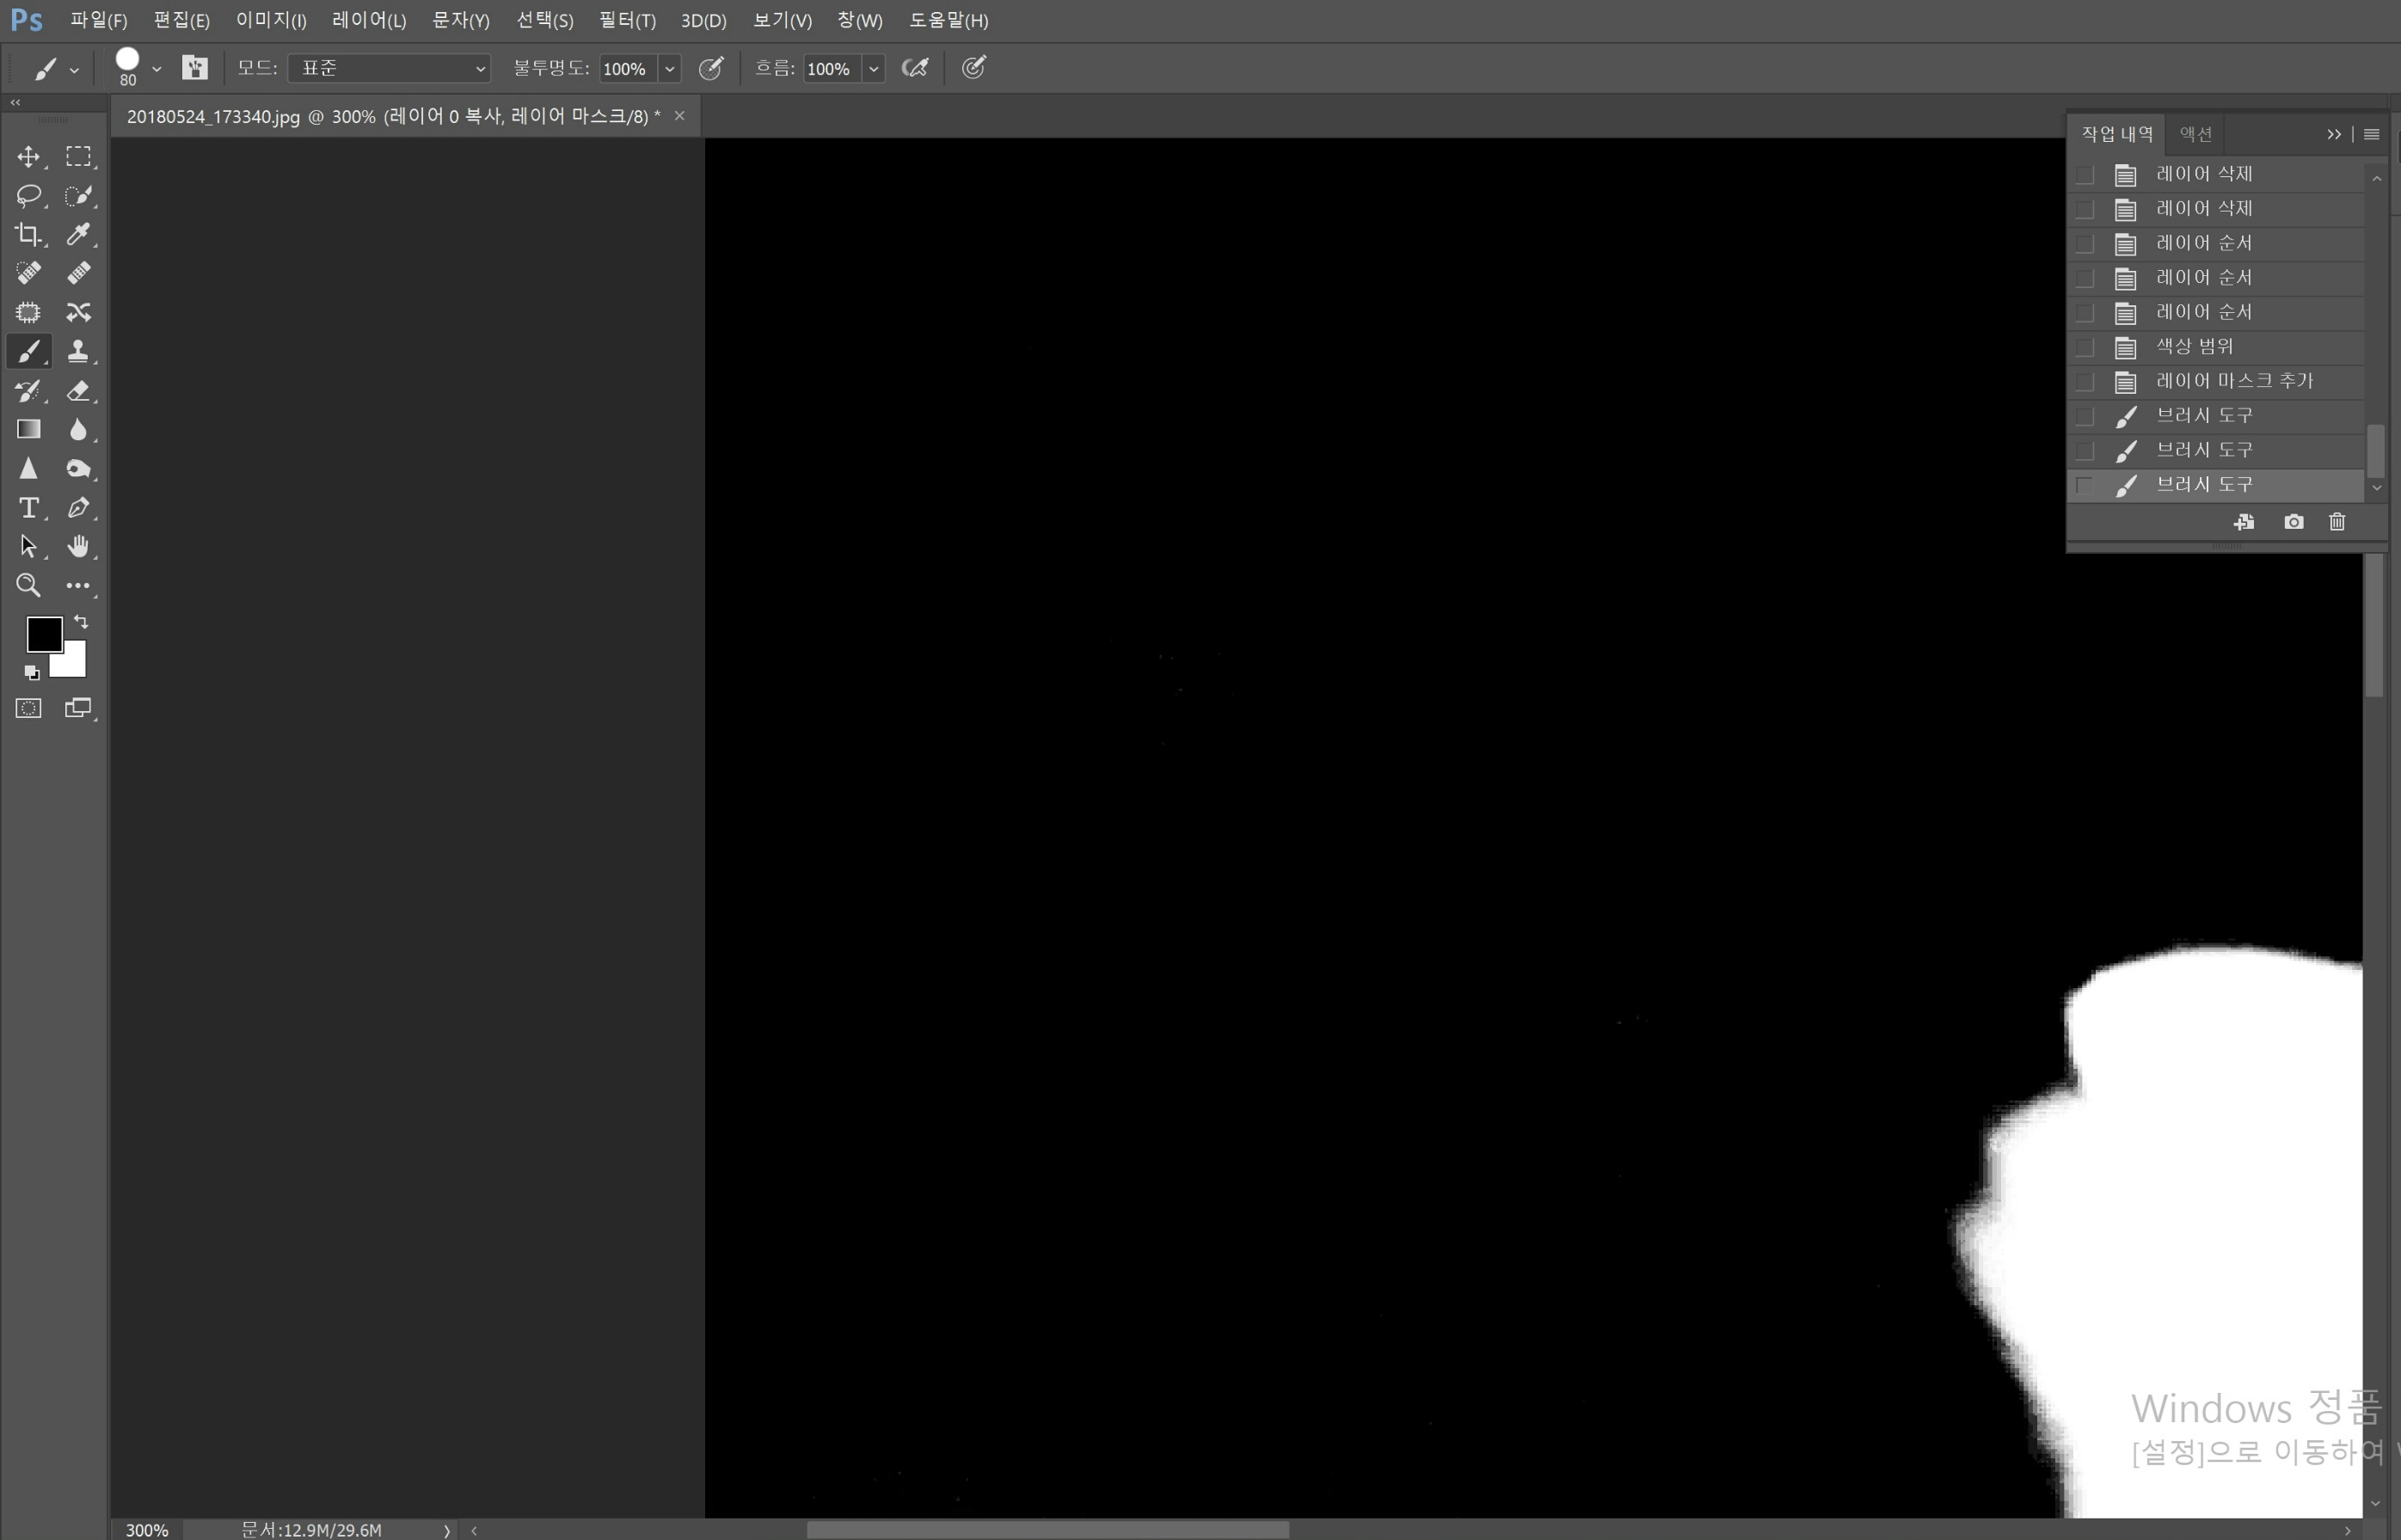Click the black foreground color swatch
This screenshot has width=2401, height=1540.
click(43, 633)
